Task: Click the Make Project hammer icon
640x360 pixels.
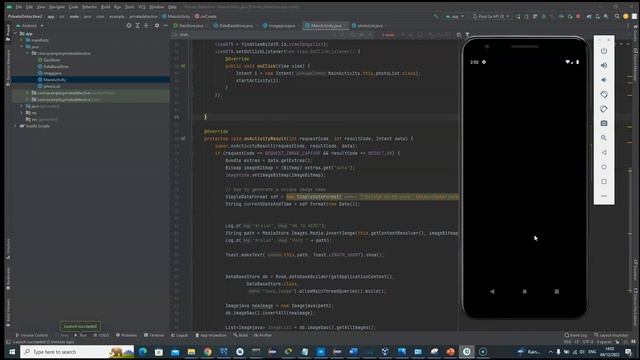Action: tap(436, 16)
